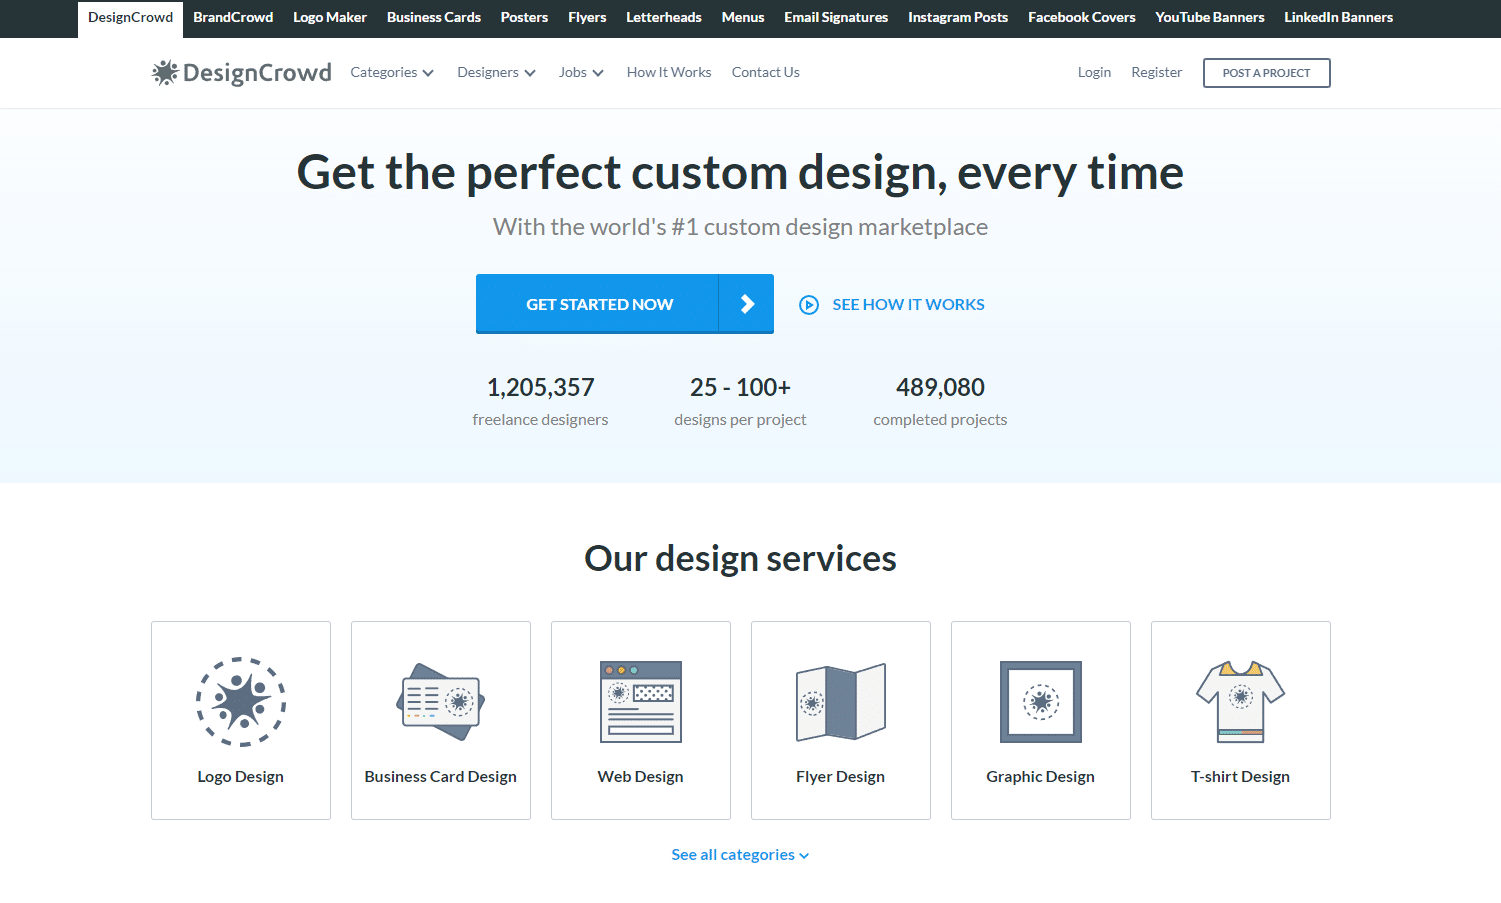The width and height of the screenshot is (1501, 903).
Task: Click the play icon beside See How It Works
Action: point(809,304)
